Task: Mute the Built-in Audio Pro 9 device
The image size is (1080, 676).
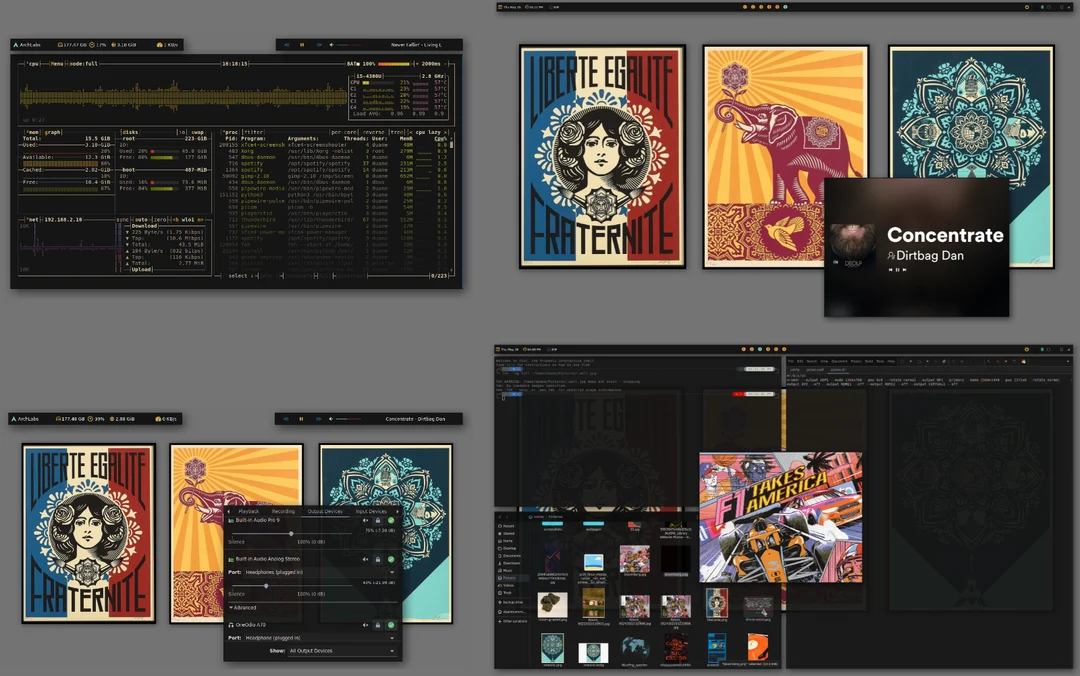Action: click(x=365, y=520)
